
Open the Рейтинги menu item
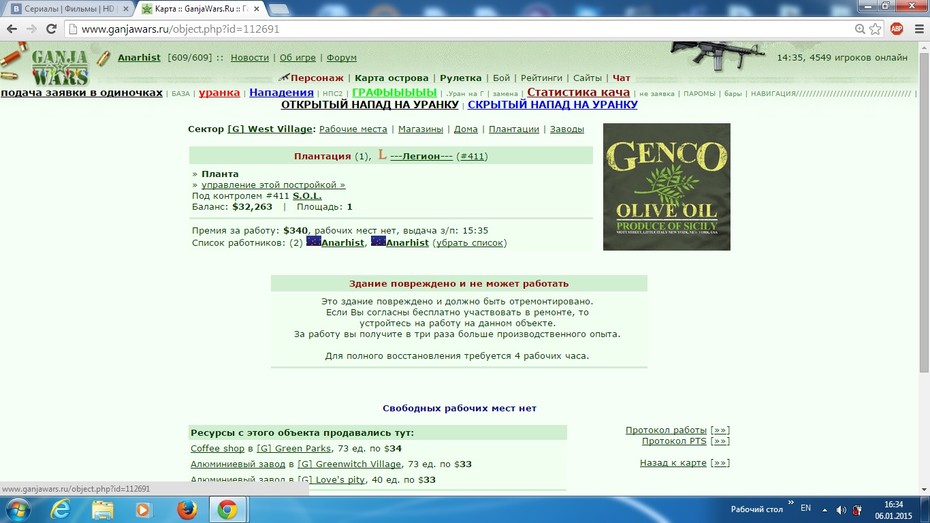pos(542,78)
